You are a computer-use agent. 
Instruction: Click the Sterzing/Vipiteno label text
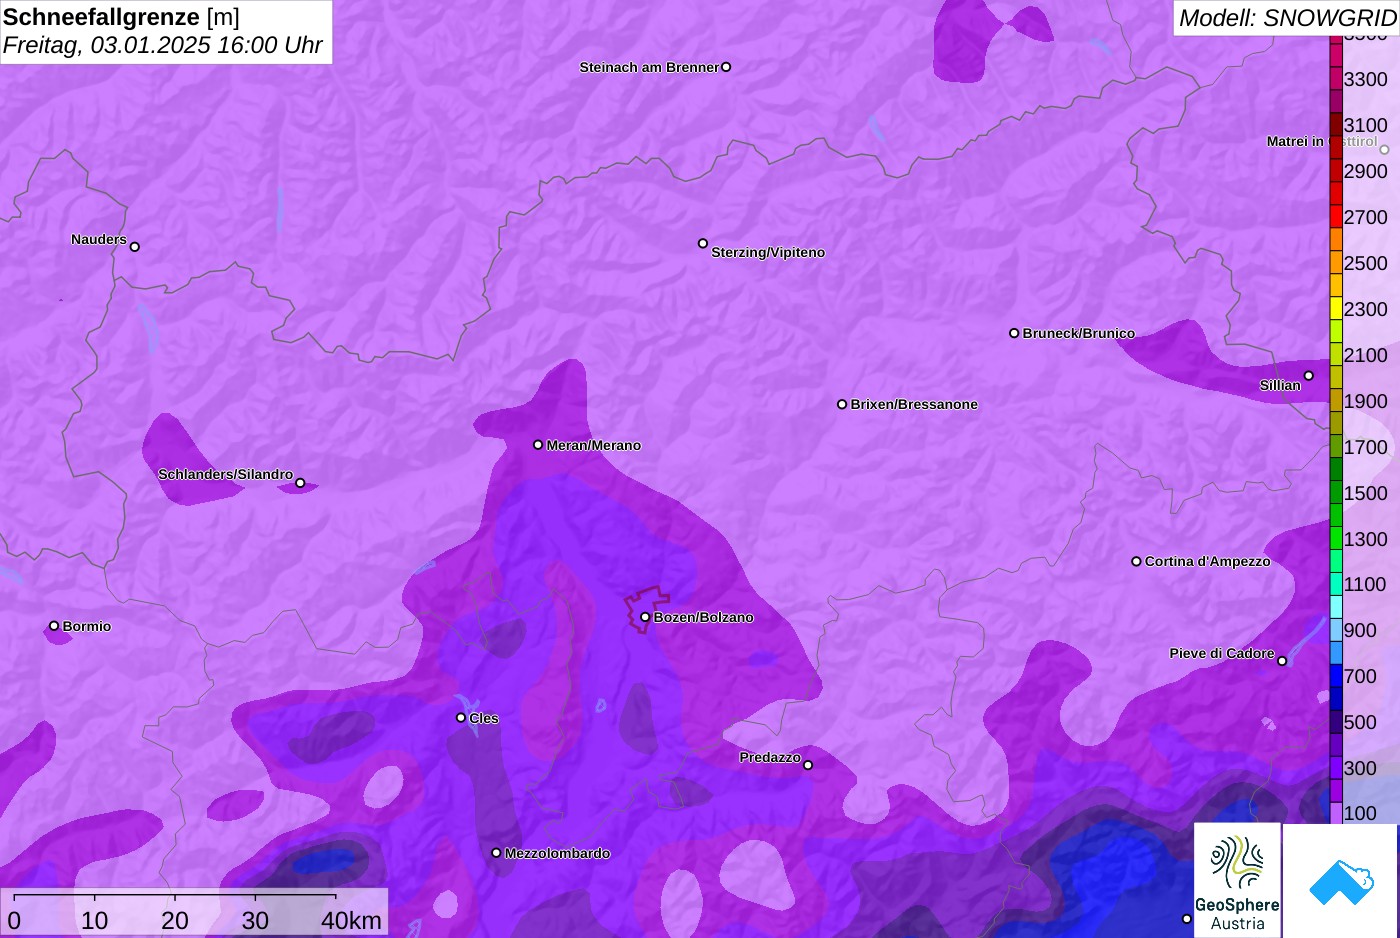(x=768, y=252)
